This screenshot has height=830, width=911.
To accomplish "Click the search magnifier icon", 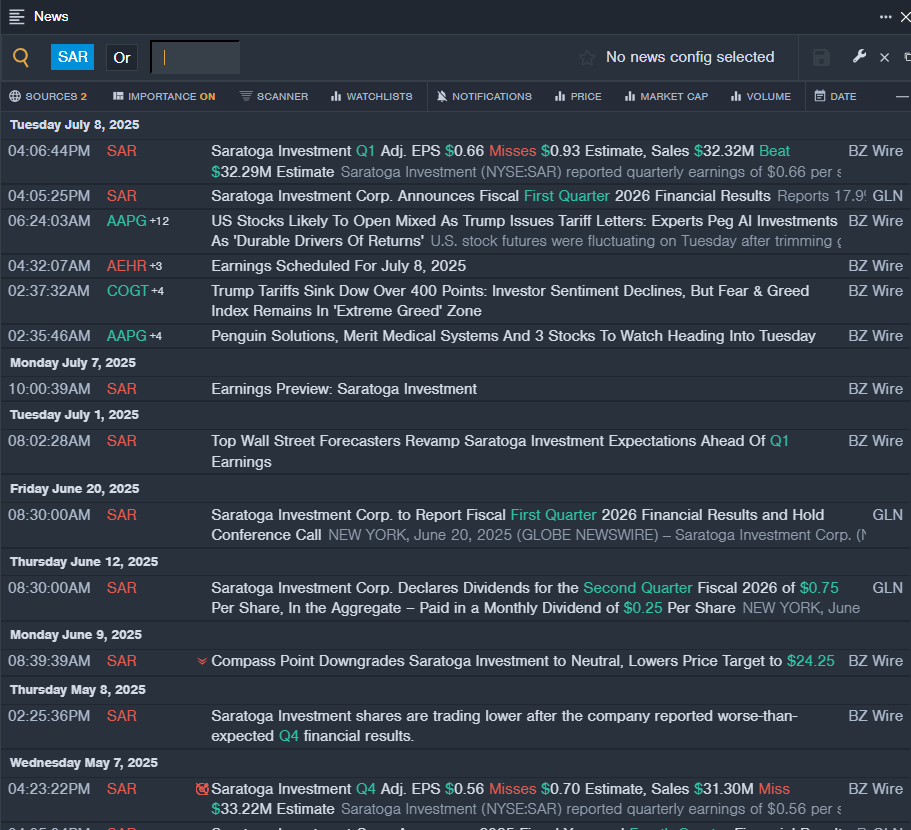I will [21, 57].
